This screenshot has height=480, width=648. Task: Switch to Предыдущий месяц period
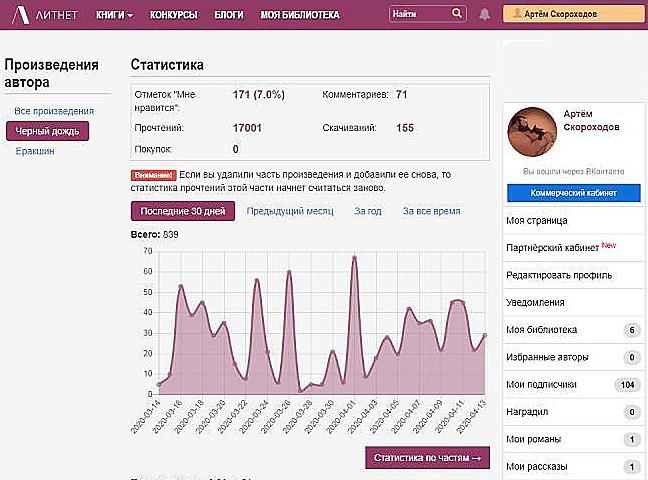(289, 211)
